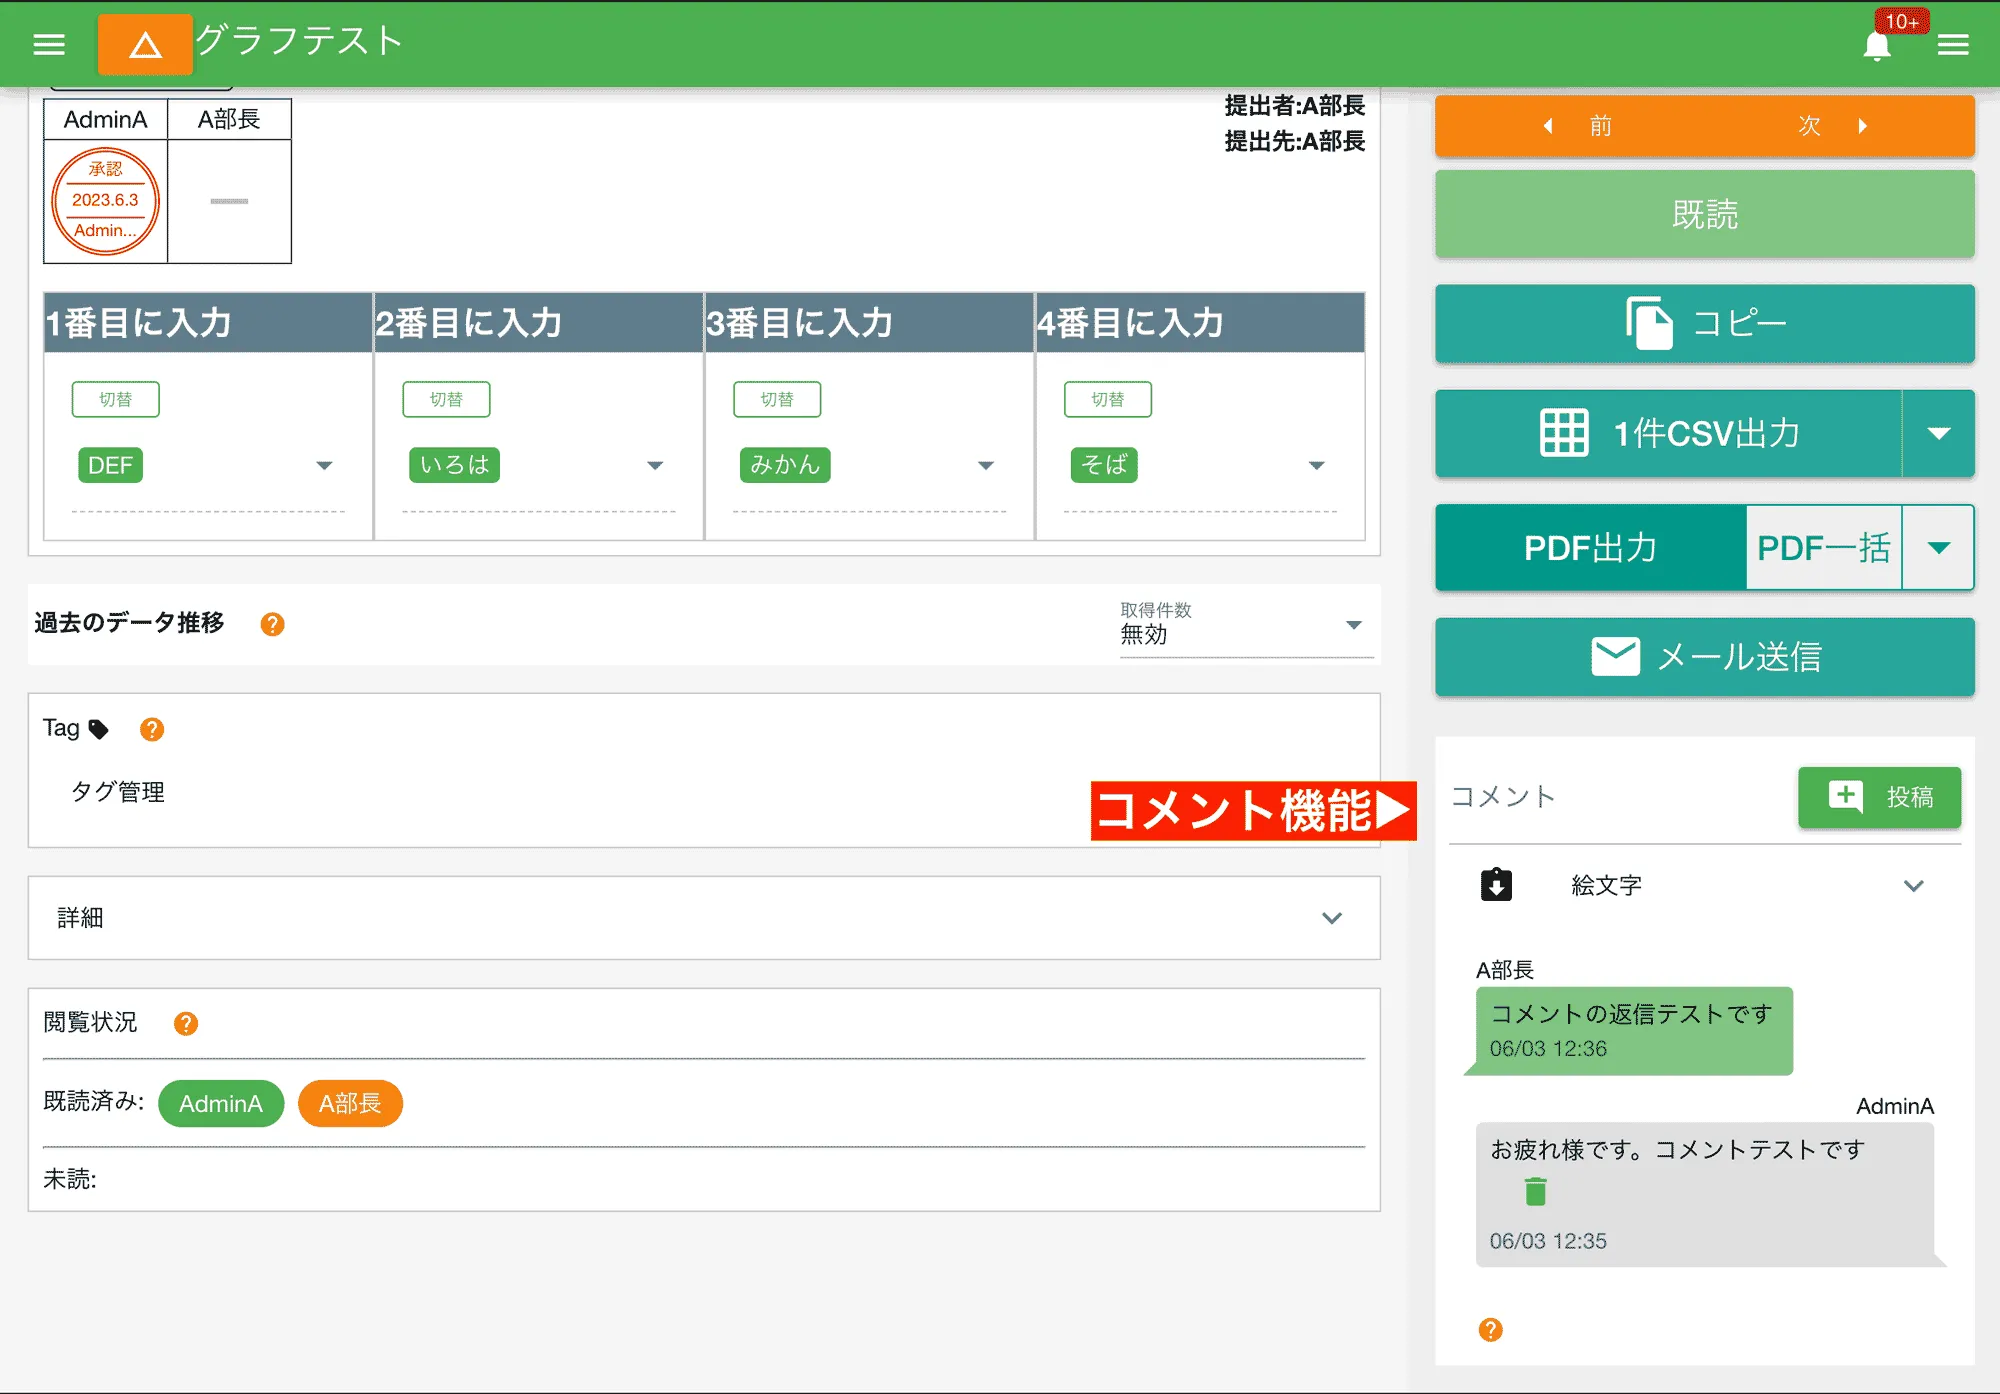The image size is (2000, 1394).
Task: Select the A部長 chip under 既読済み
Action: (x=350, y=1103)
